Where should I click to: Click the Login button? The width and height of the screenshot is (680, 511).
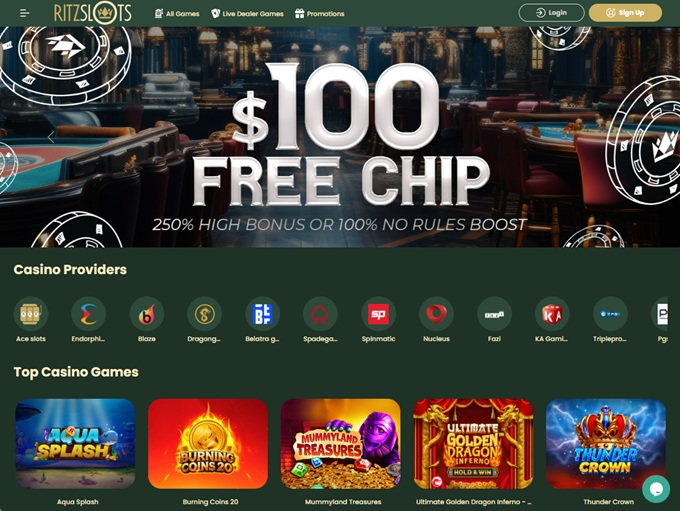coord(551,13)
